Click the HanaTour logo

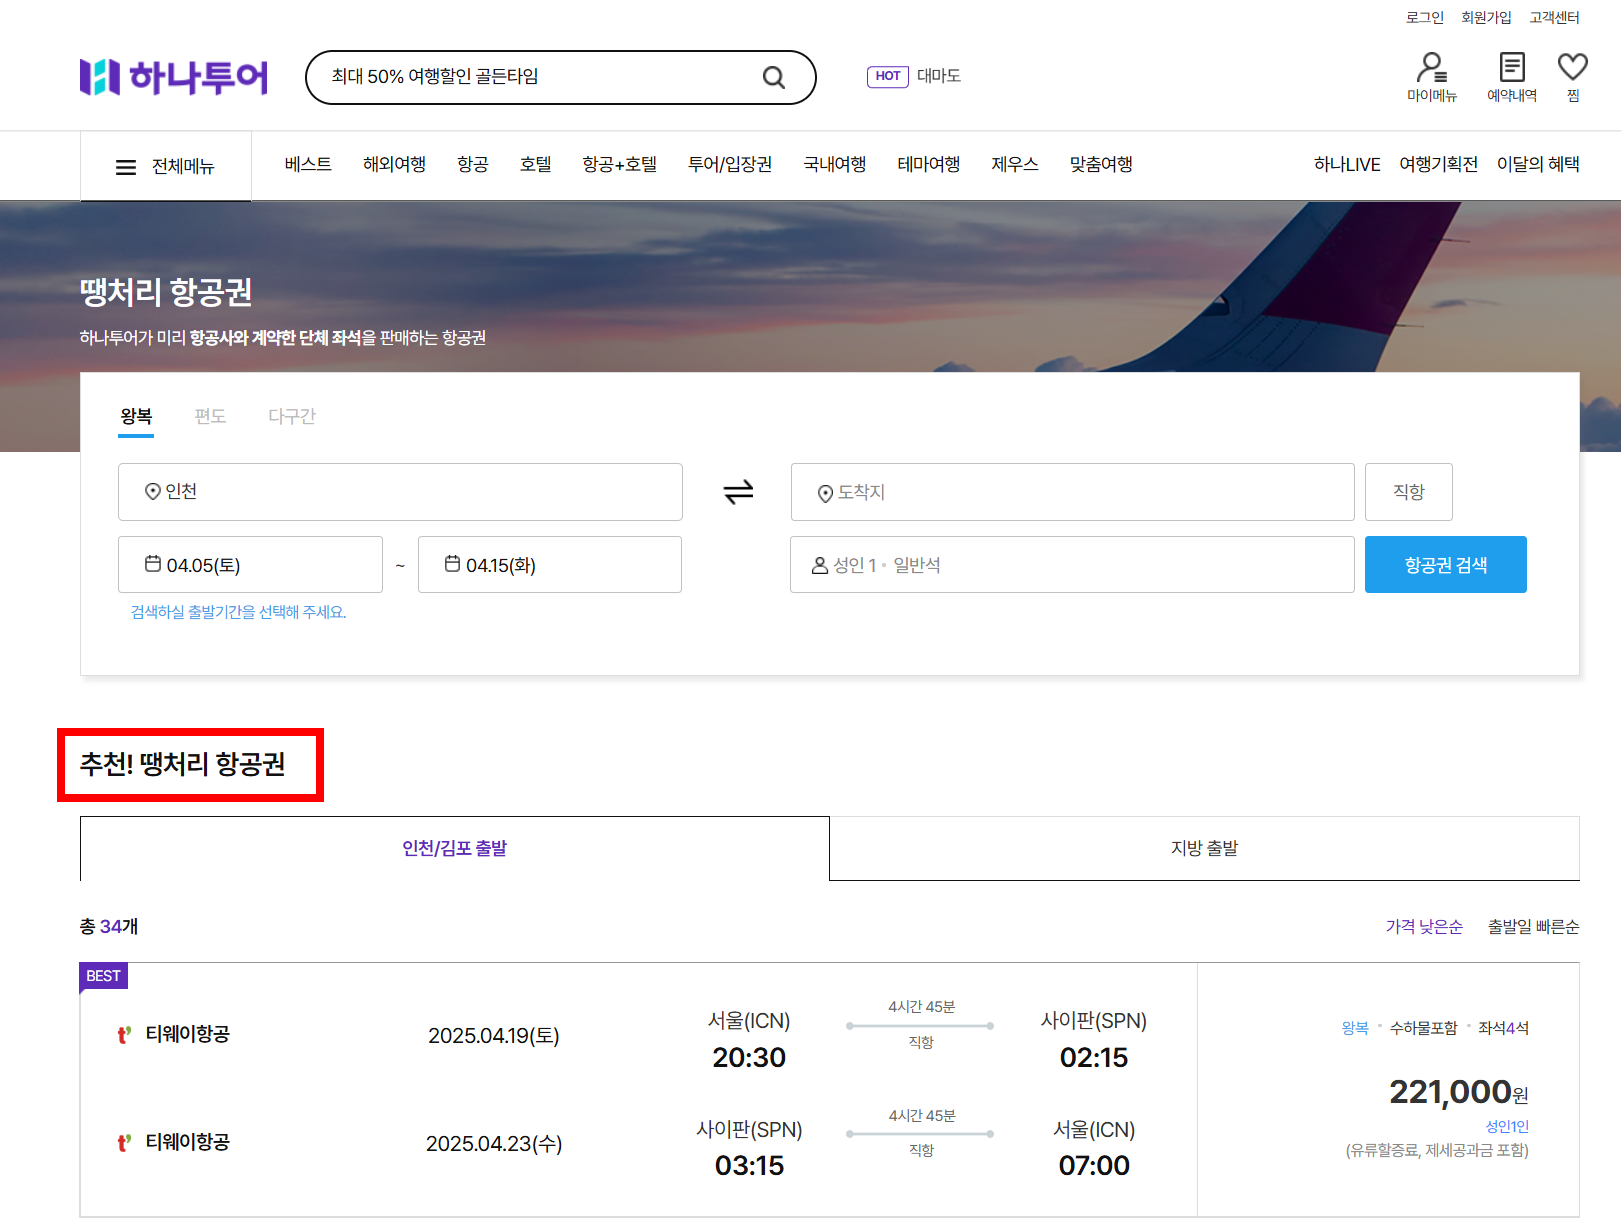click(x=174, y=77)
